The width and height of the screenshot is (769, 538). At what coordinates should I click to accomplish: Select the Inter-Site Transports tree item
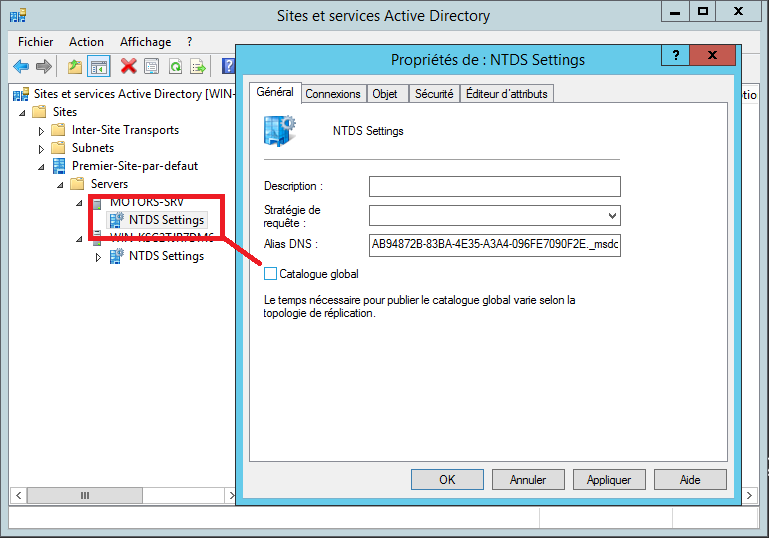pos(125,130)
